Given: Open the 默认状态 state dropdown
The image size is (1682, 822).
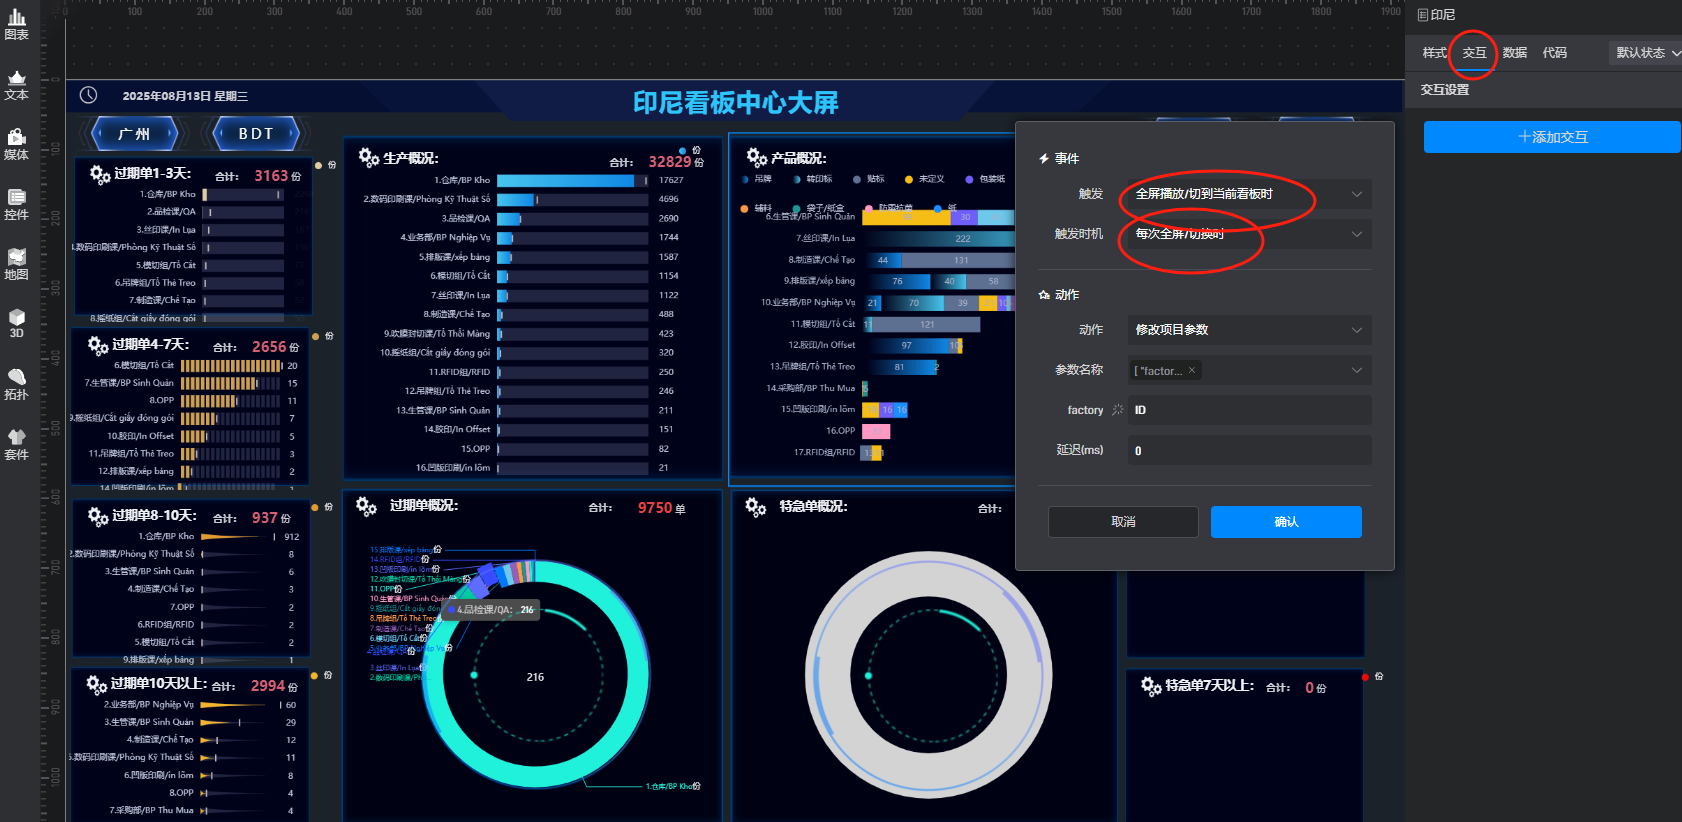Looking at the screenshot, I should [x=1646, y=53].
